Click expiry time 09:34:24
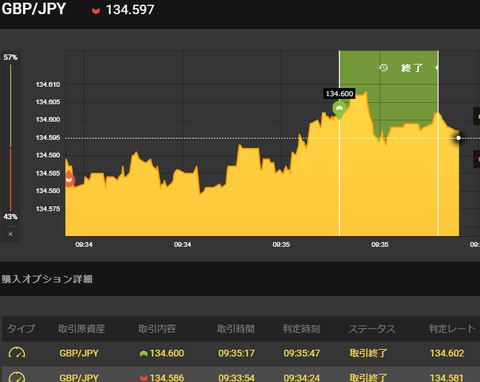 coord(302,378)
